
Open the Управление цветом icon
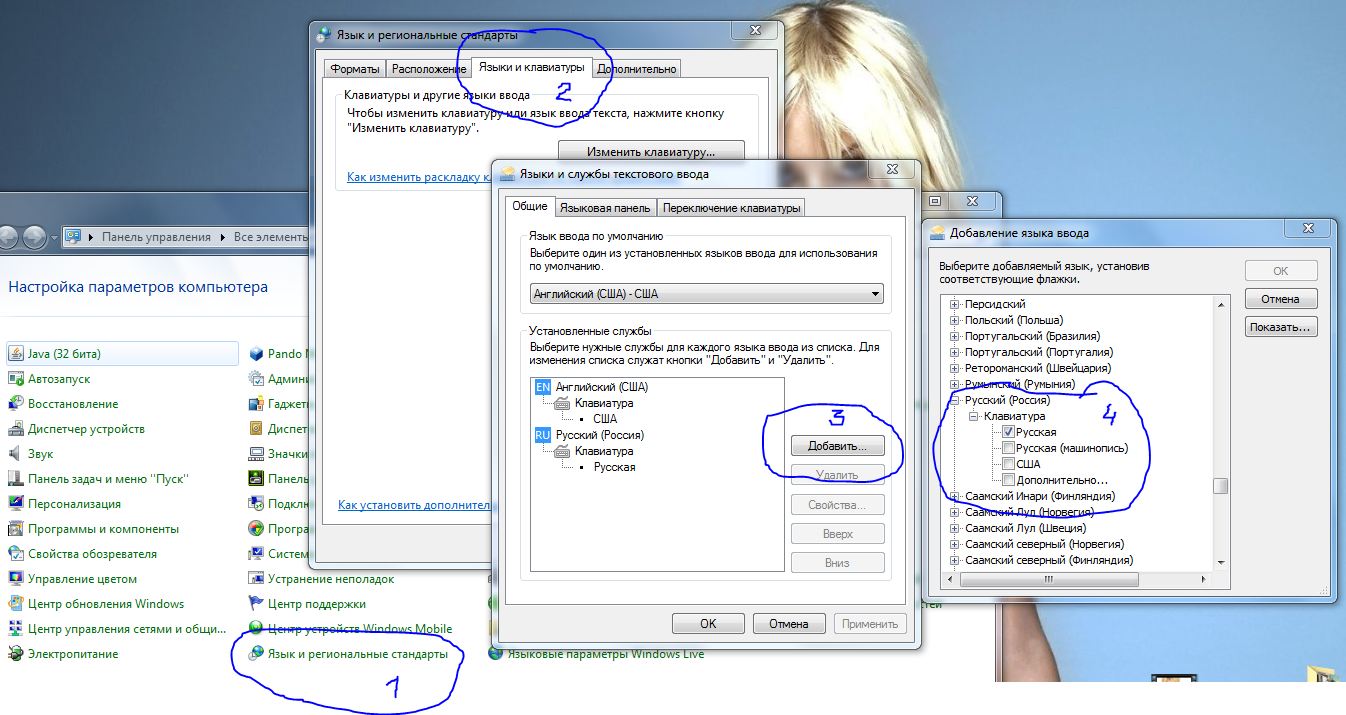tap(16, 579)
